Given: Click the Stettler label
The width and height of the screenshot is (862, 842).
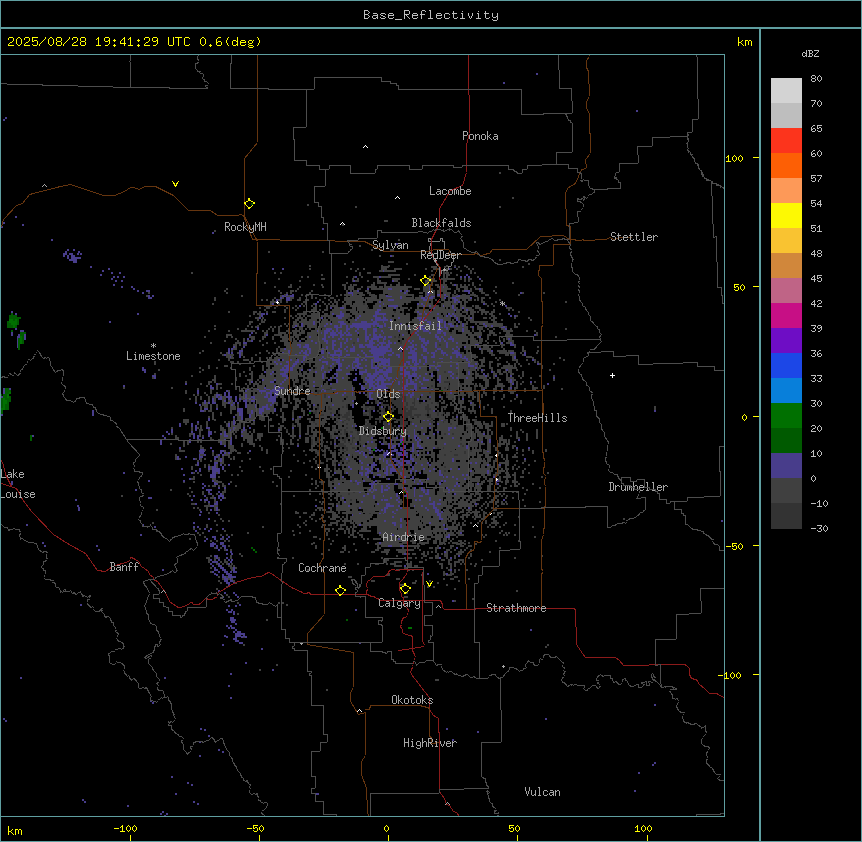Looking at the screenshot, I should point(634,237).
